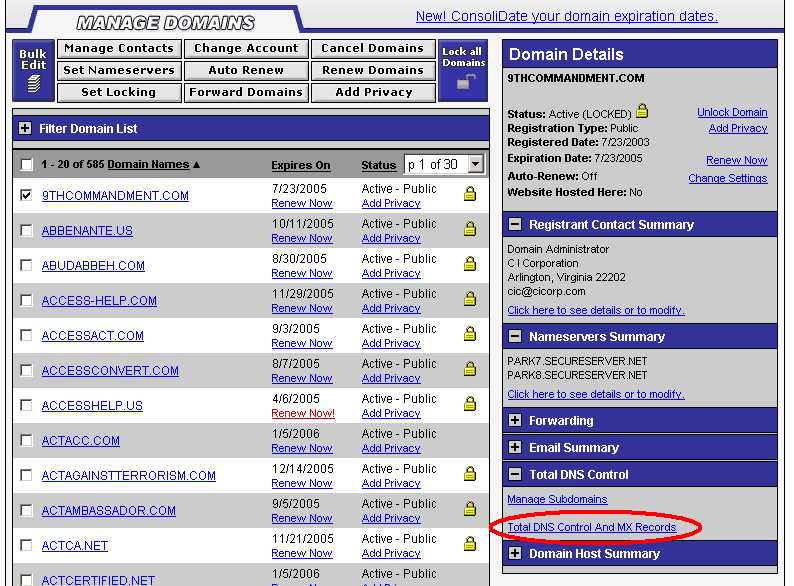Click the padlock icon for ACCESSACT.COM
The image size is (794, 586).
pyautogui.click(x=469, y=335)
